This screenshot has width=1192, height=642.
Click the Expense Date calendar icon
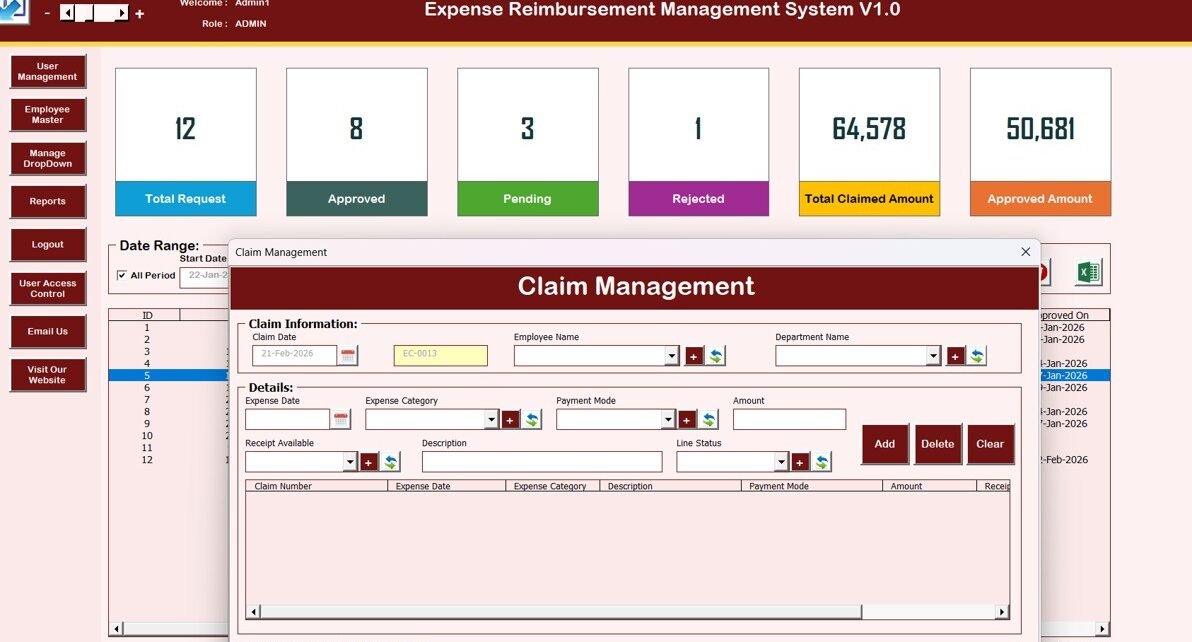tap(341, 420)
